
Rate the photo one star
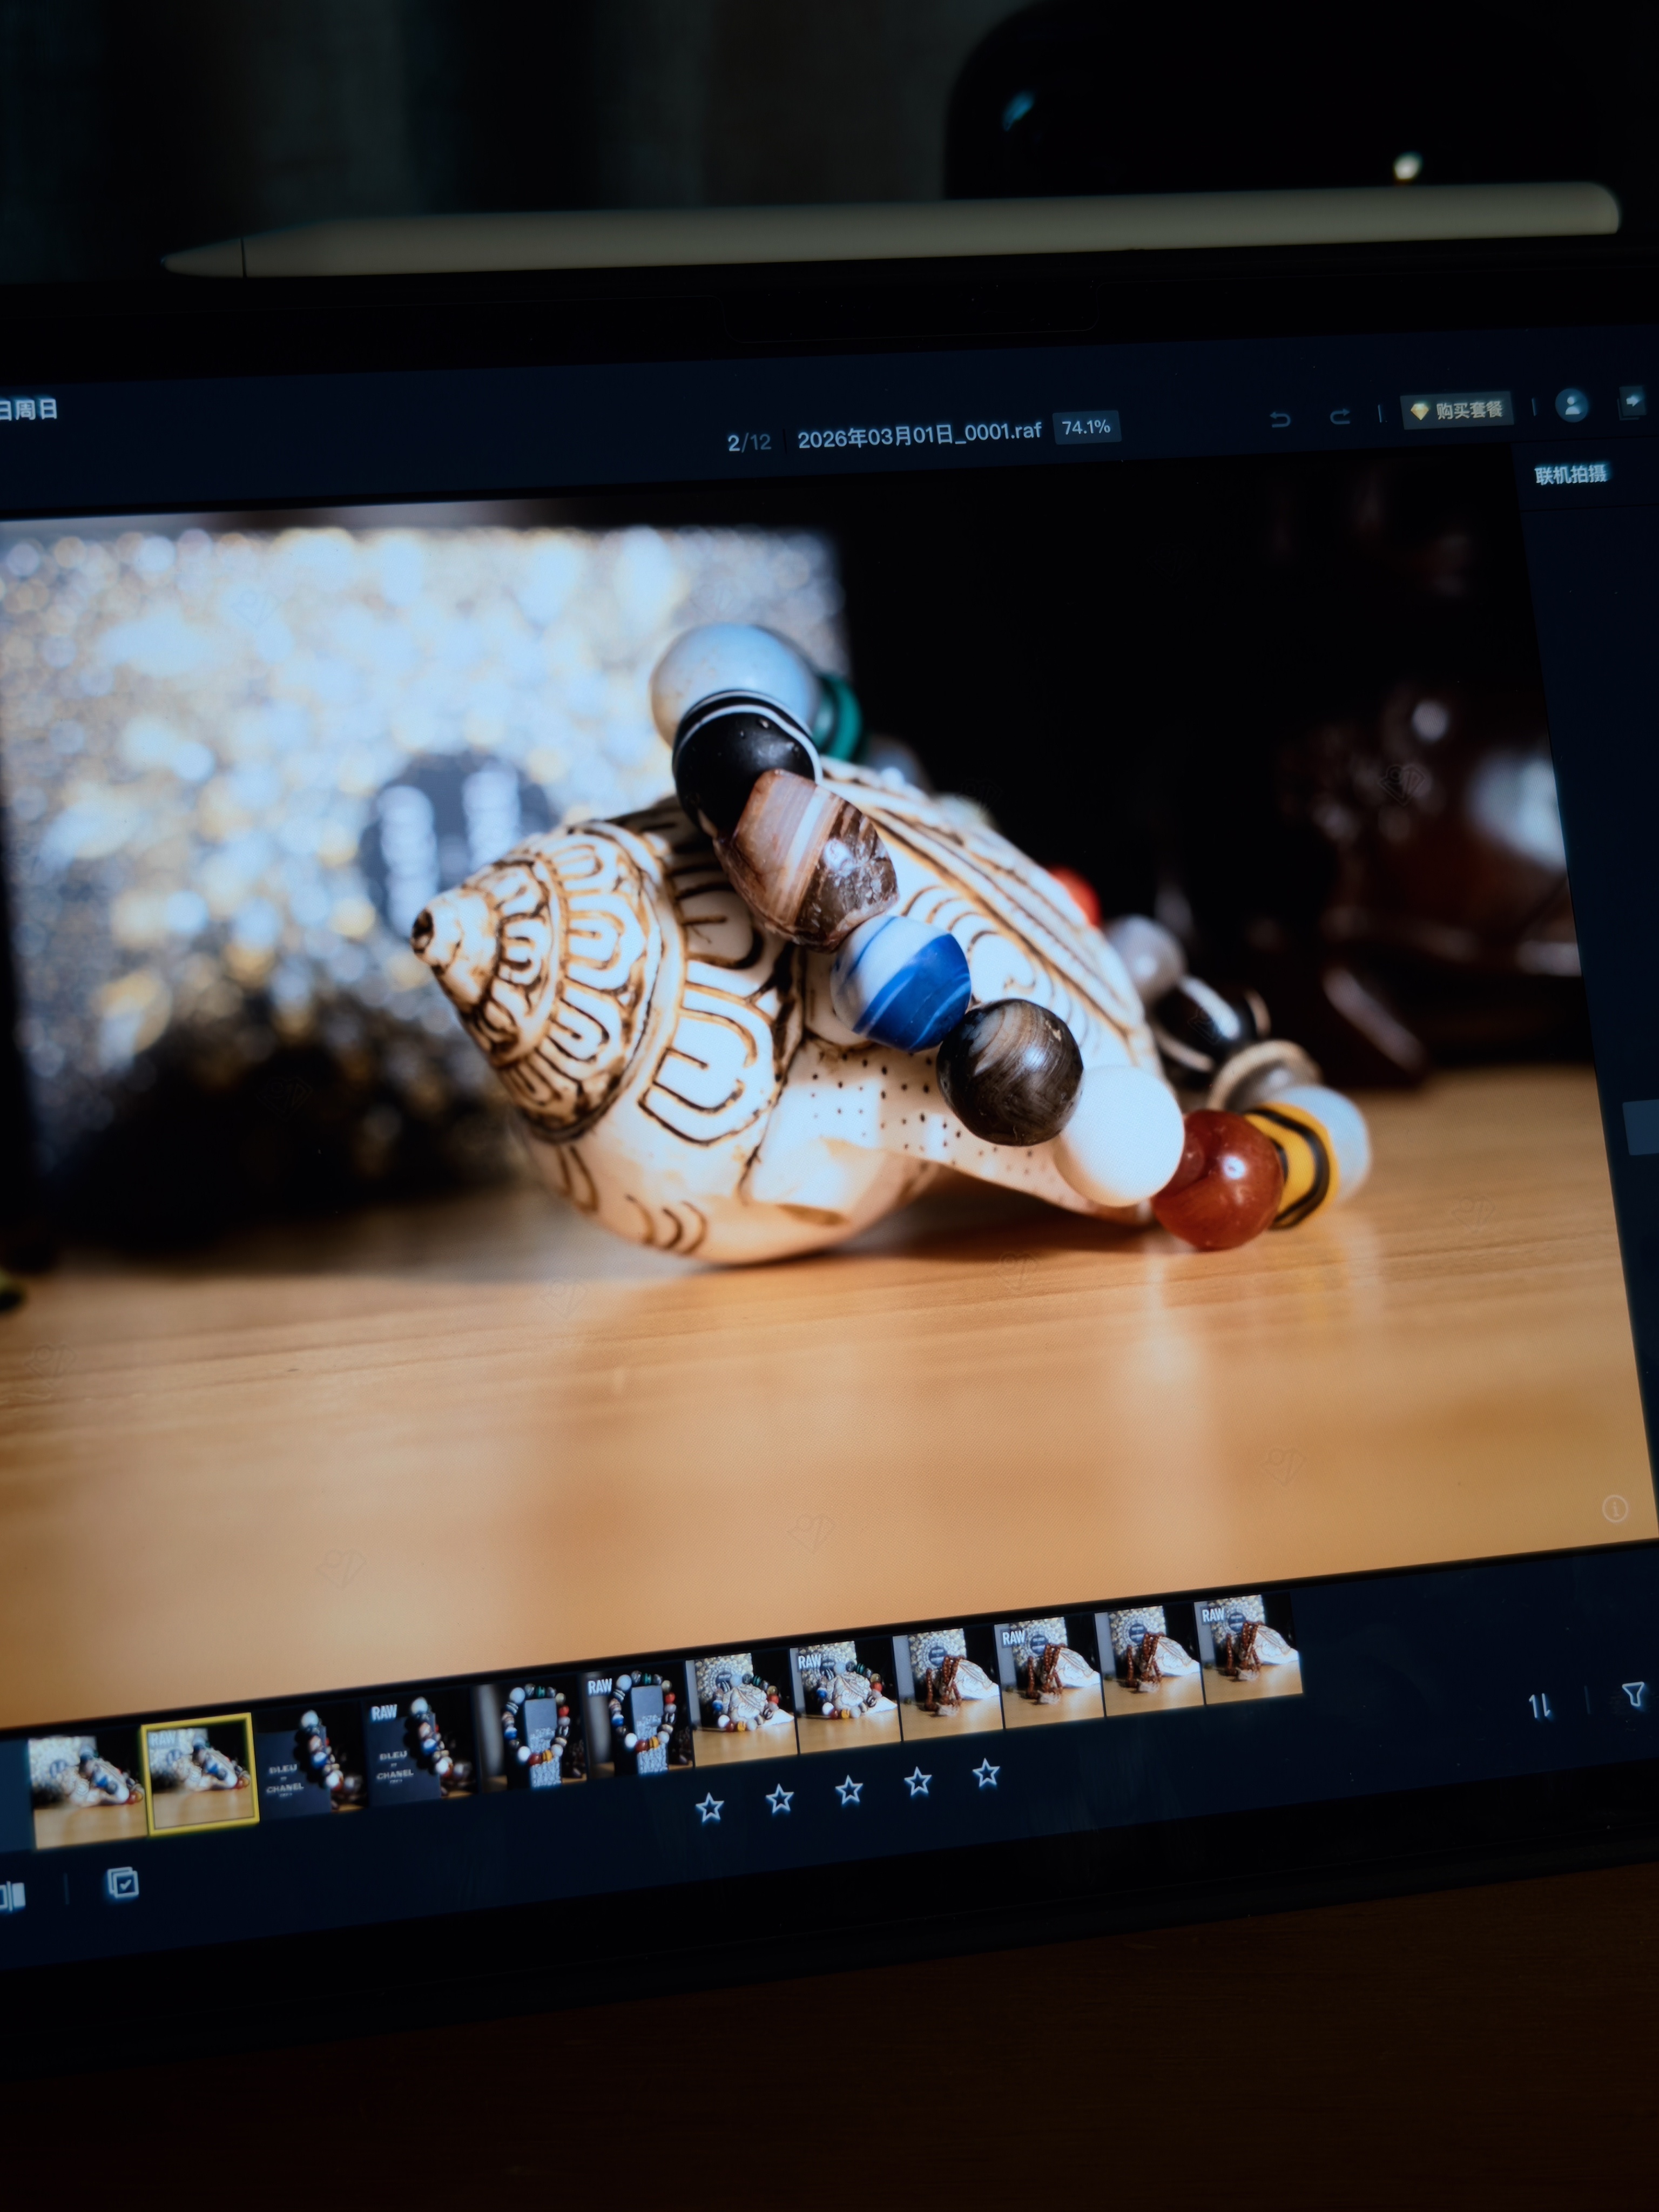click(x=709, y=1807)
